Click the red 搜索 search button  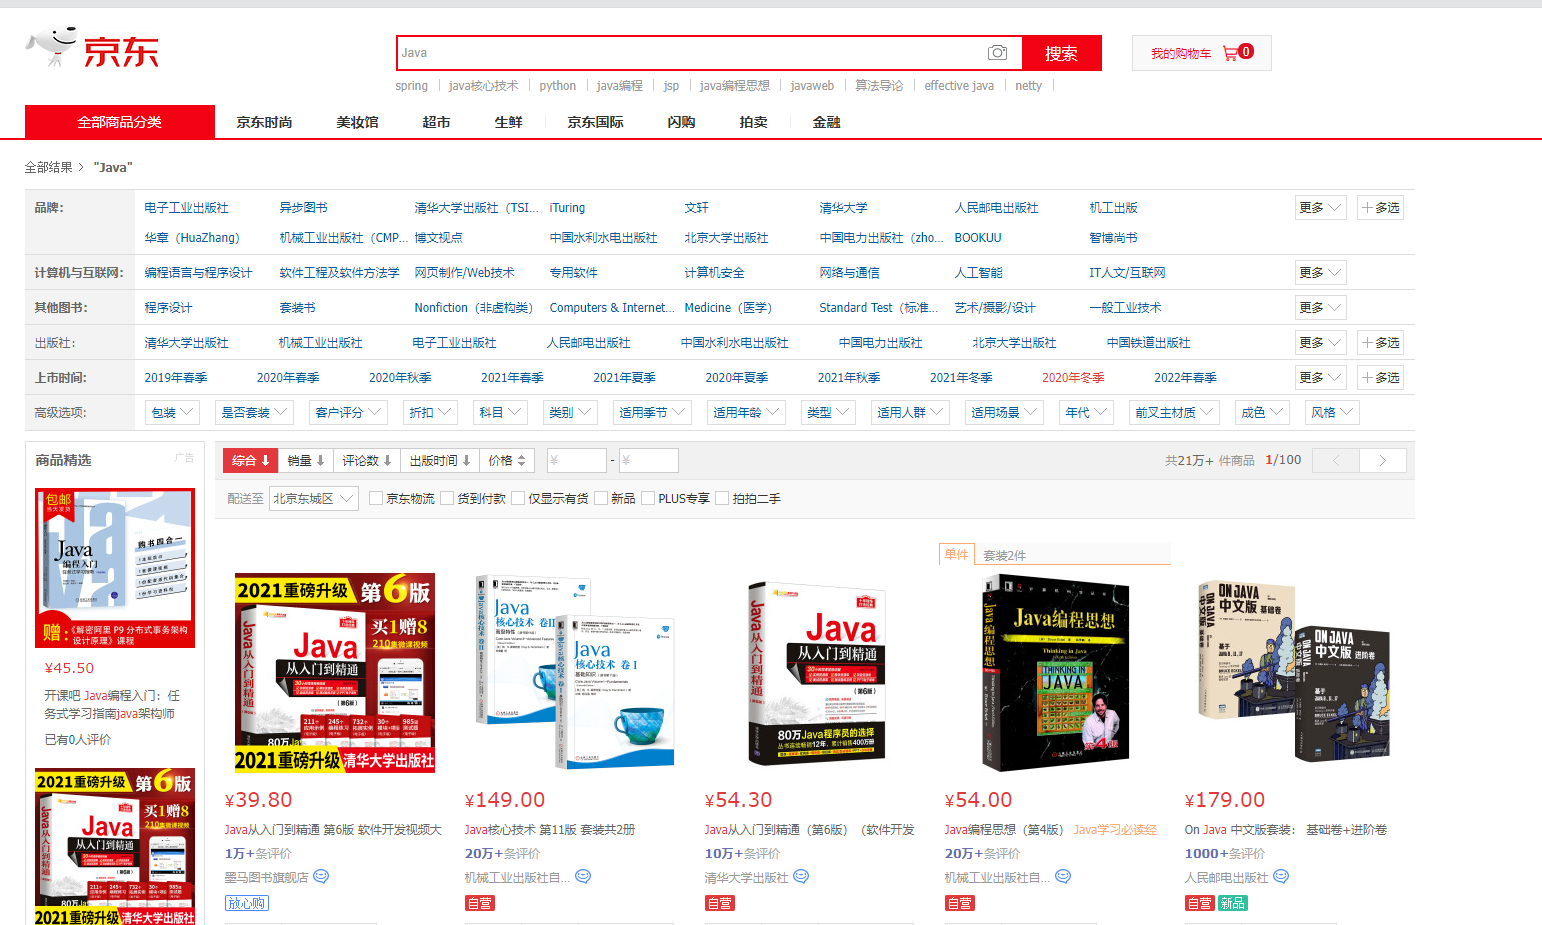tap(1061, 53)
